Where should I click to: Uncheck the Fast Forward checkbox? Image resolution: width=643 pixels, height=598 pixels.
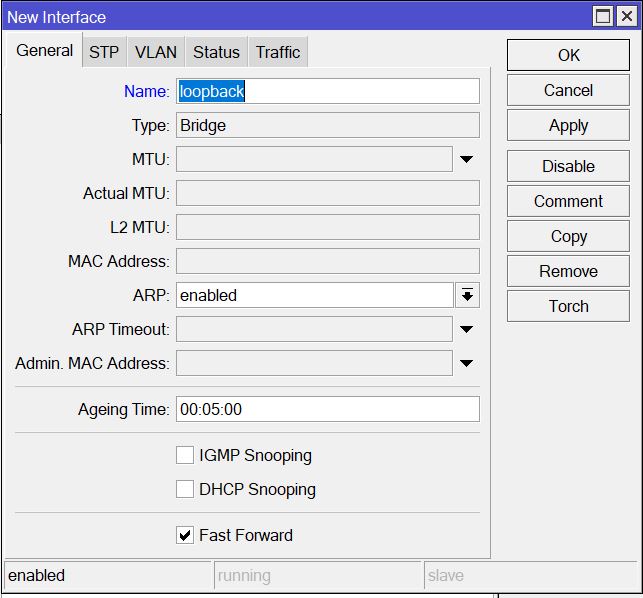pyautogui.click(x=185, y=535)
